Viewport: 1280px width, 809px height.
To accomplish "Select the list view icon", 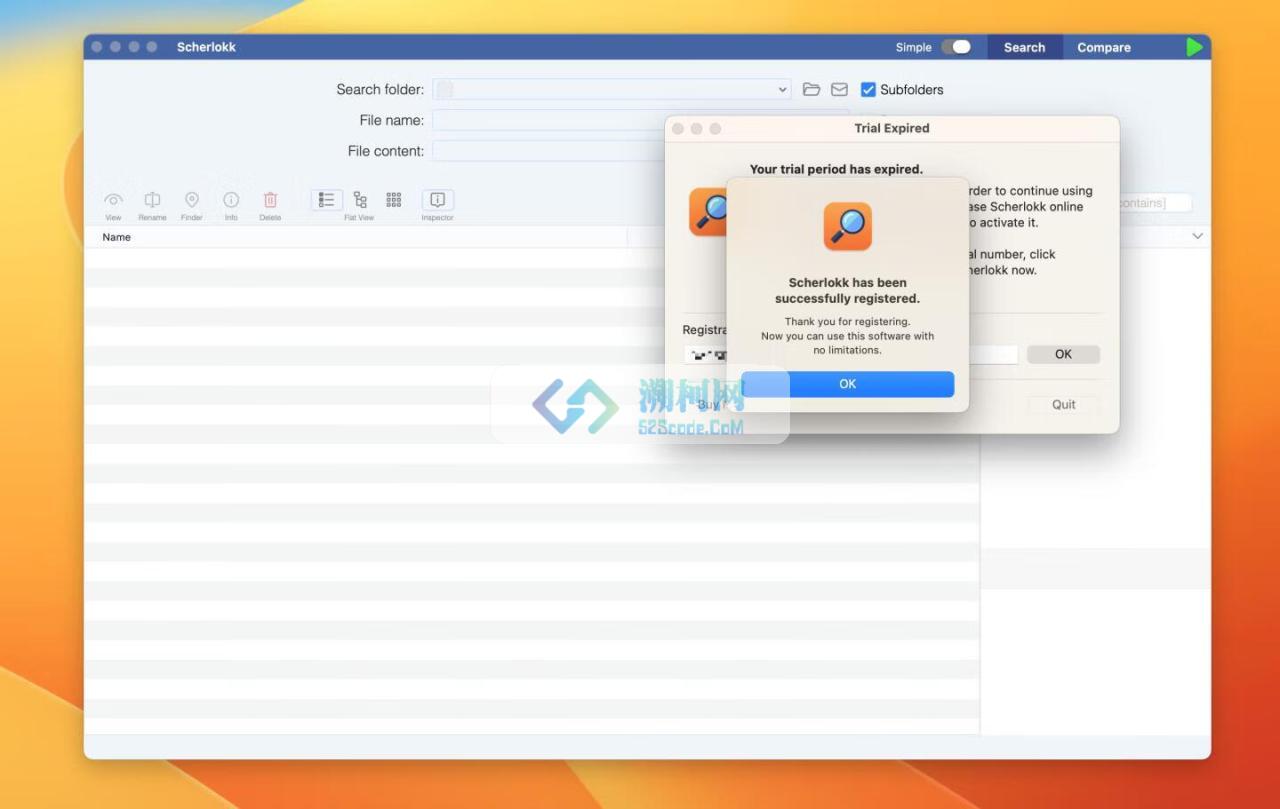I will (327, 200).
